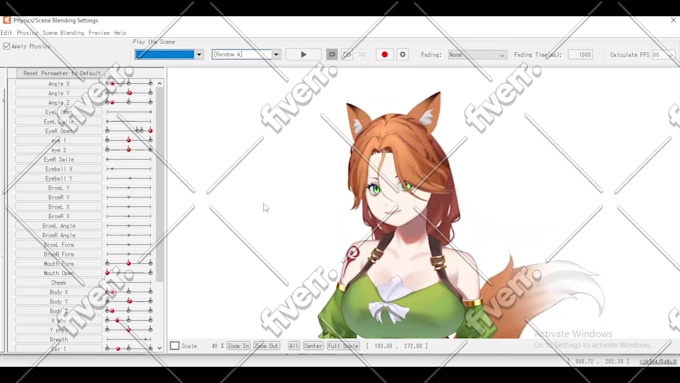Adjust the Body Y slider
This screenshot has width=680, height=383.
click(129, 301)
